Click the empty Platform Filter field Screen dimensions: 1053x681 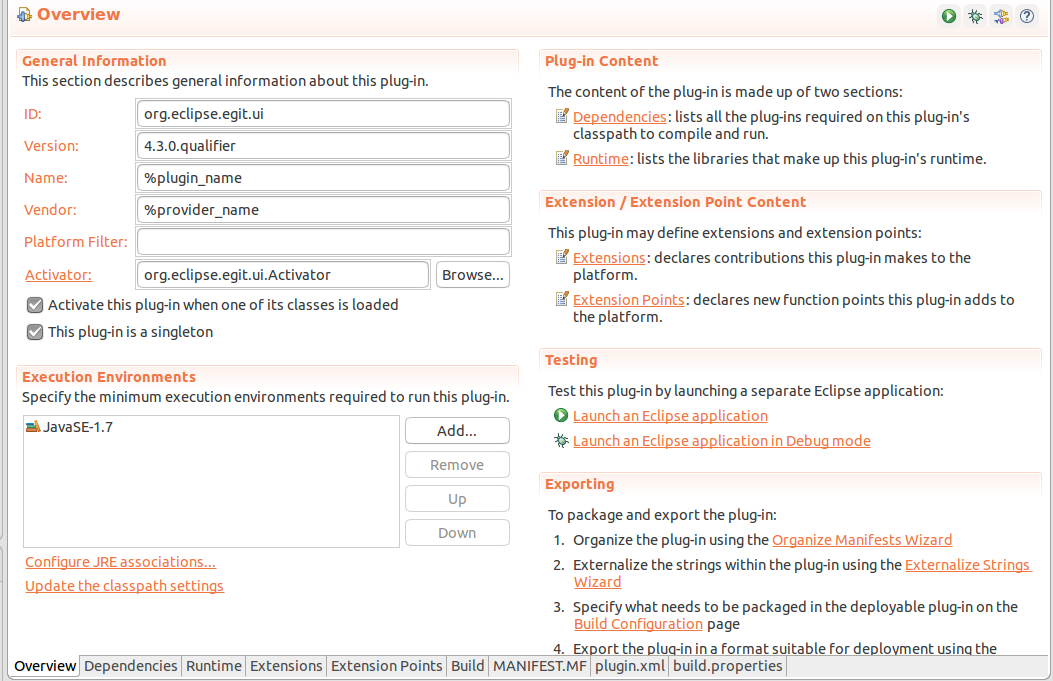(x=323, y=242)
